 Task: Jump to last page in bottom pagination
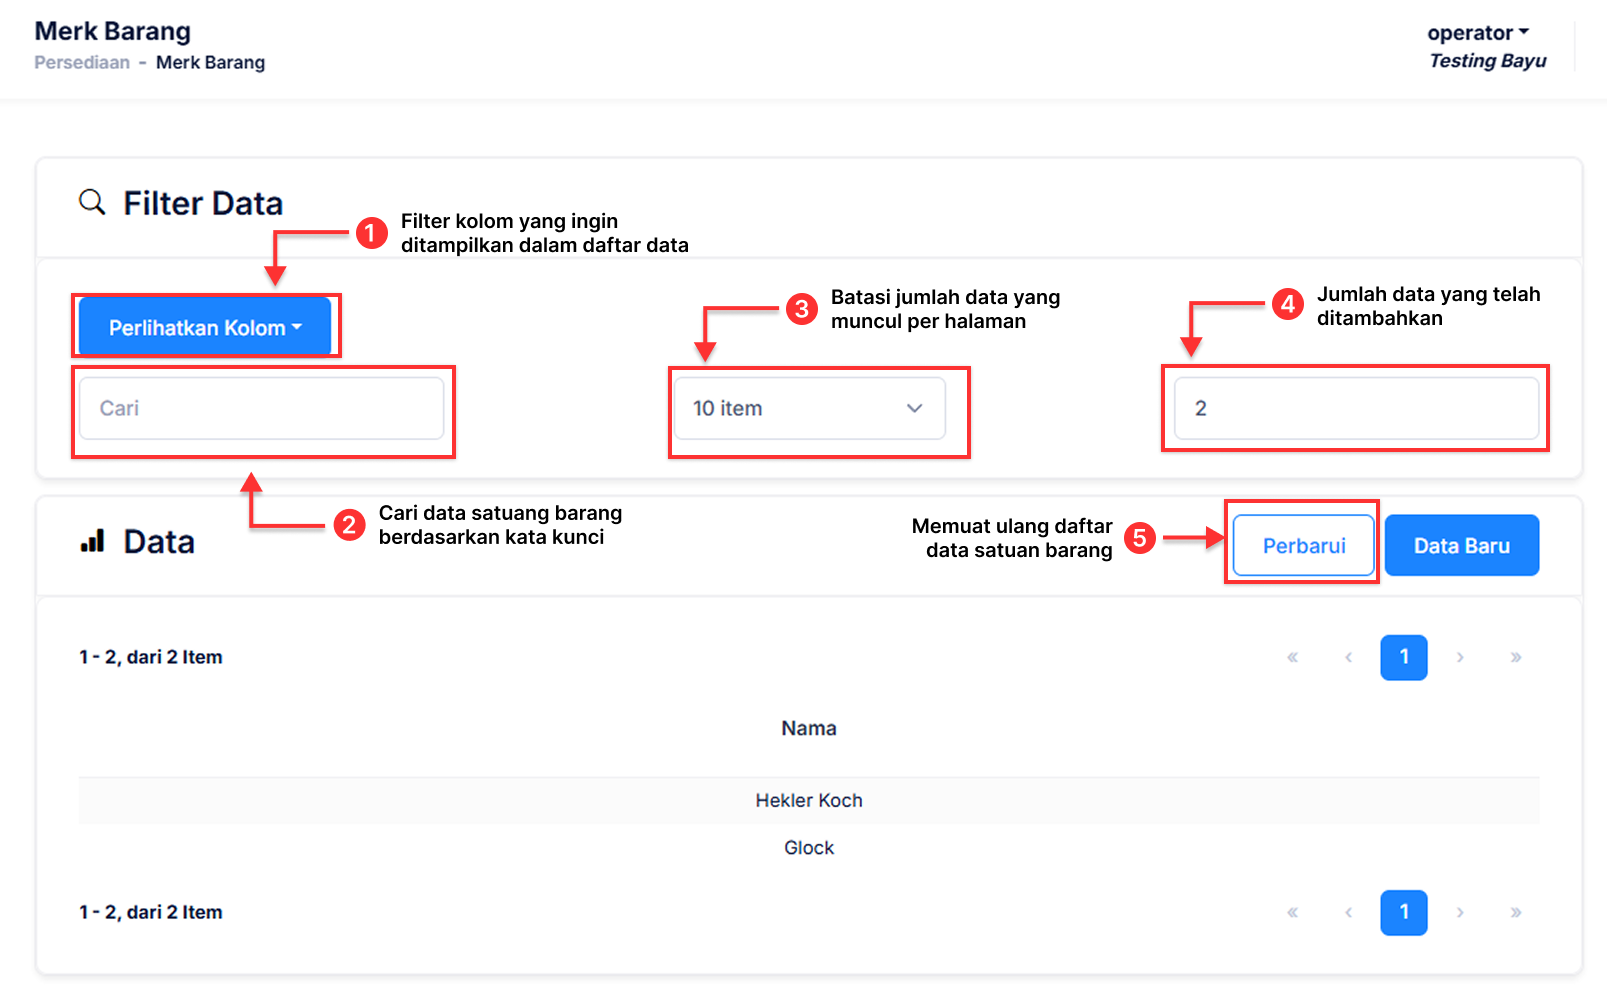point(1516,912)
